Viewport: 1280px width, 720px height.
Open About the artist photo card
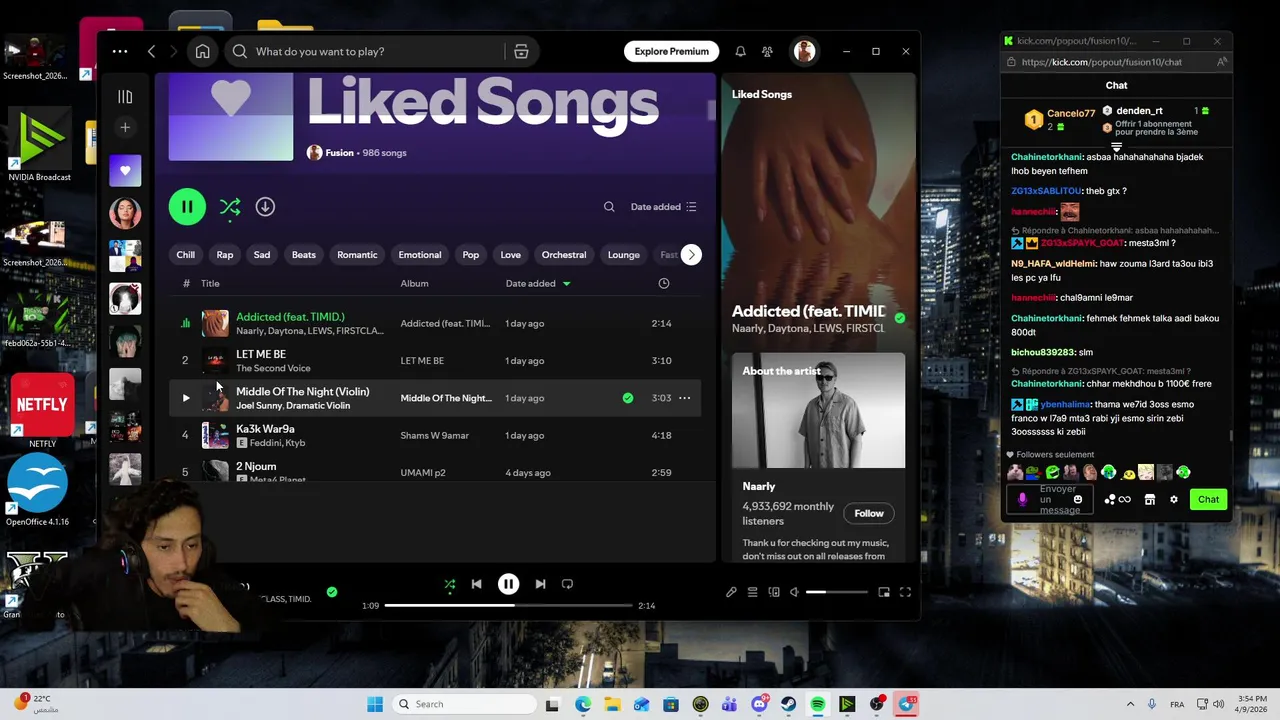[818, 410]
